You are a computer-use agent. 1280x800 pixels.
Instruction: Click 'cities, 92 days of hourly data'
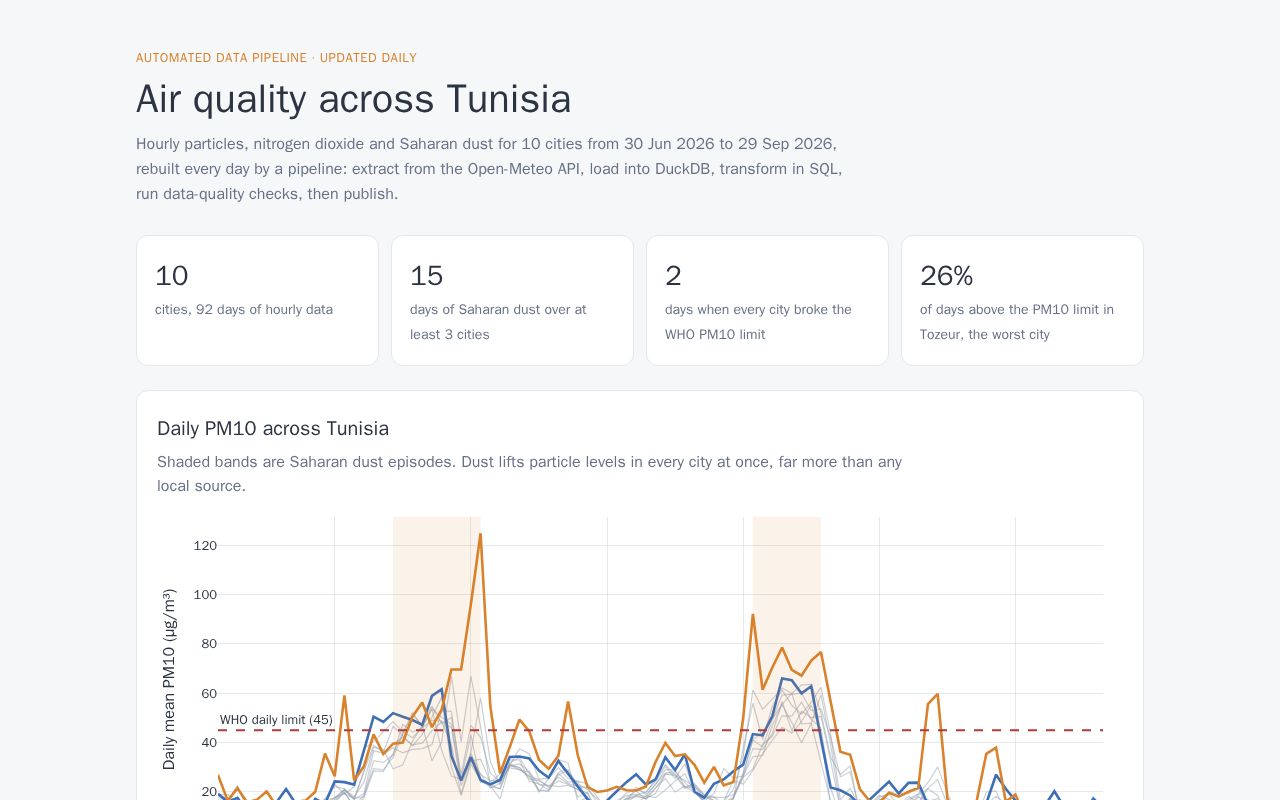click(244, 310)
